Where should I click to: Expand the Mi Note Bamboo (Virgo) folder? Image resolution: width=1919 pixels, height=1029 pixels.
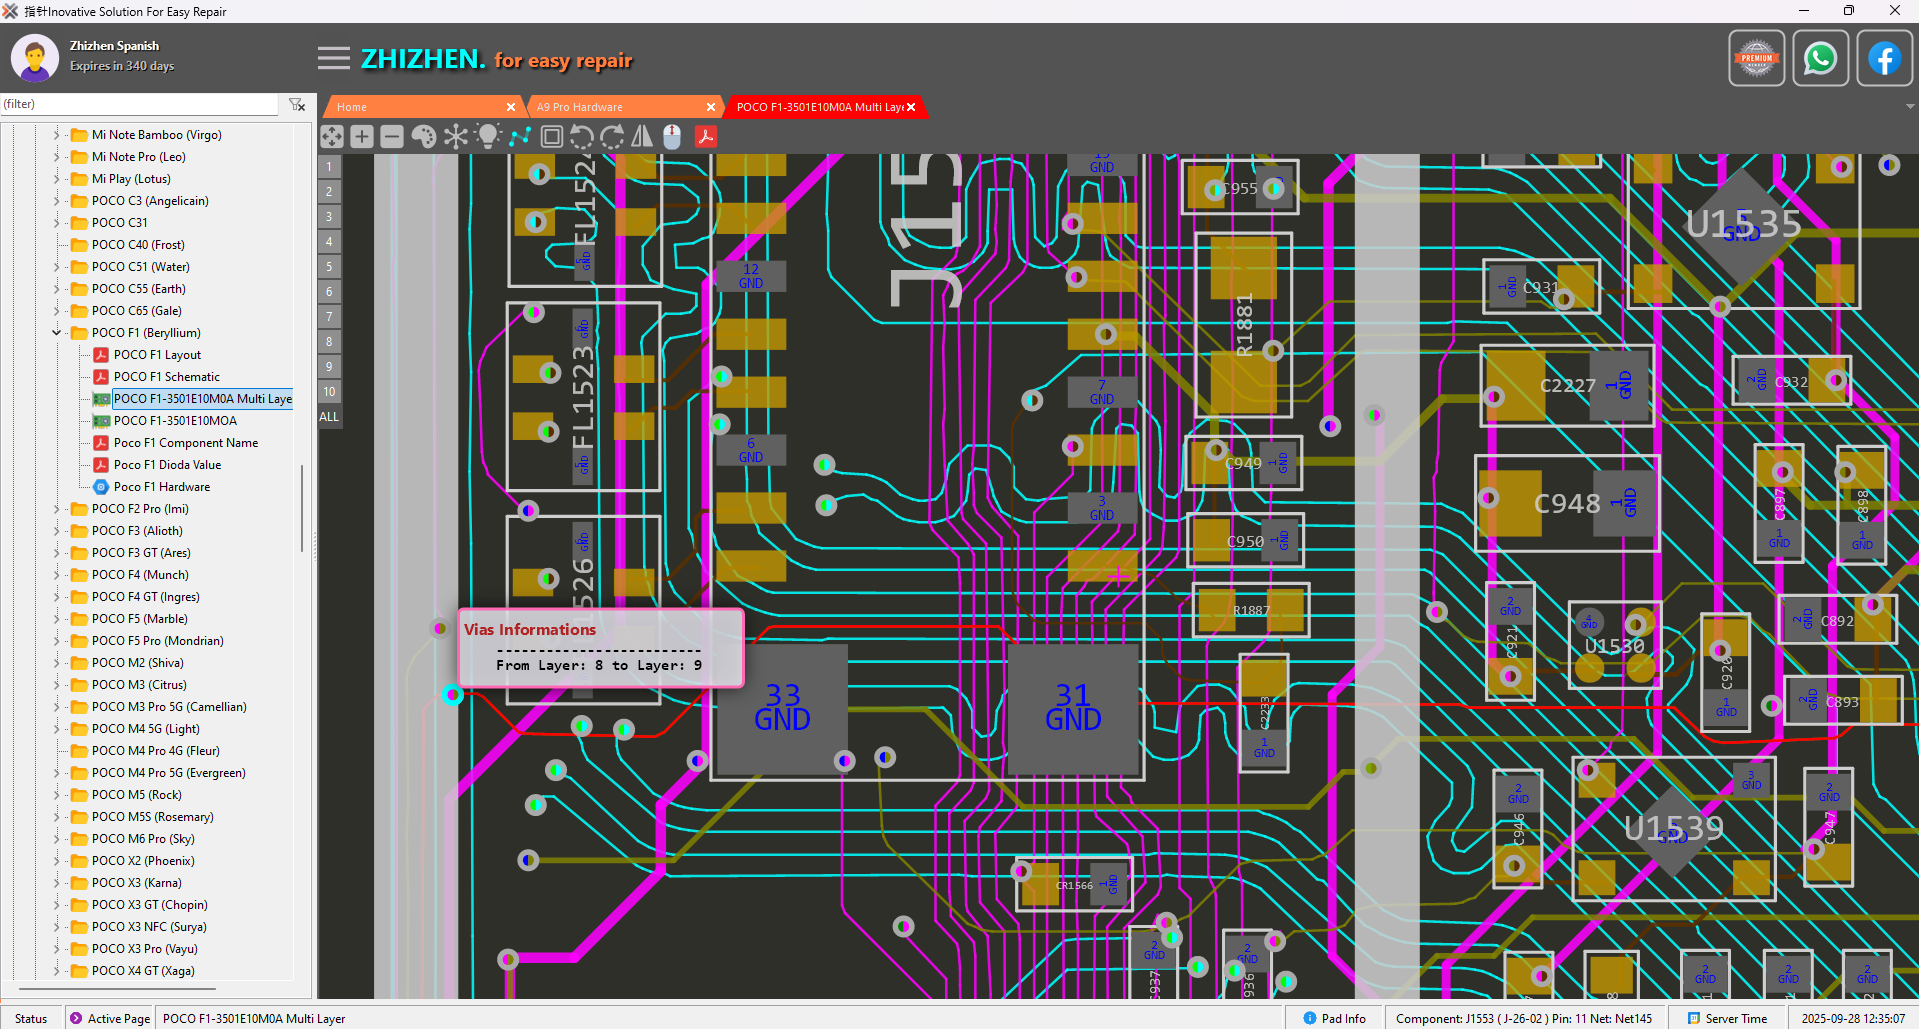click(x=56, y=135)
